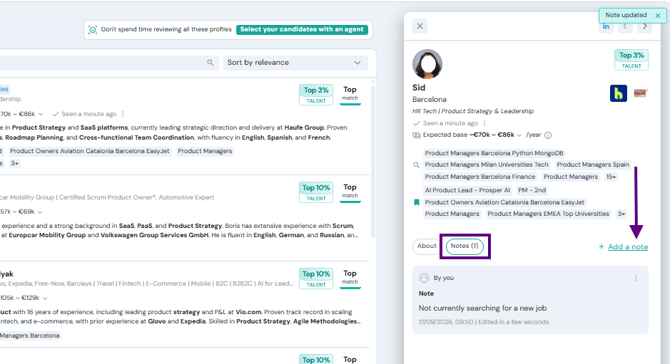This screenshot has height=364, width=670.
Task: Expand €70k – €86k salary chevron in first card
Action: coord(41,114)
